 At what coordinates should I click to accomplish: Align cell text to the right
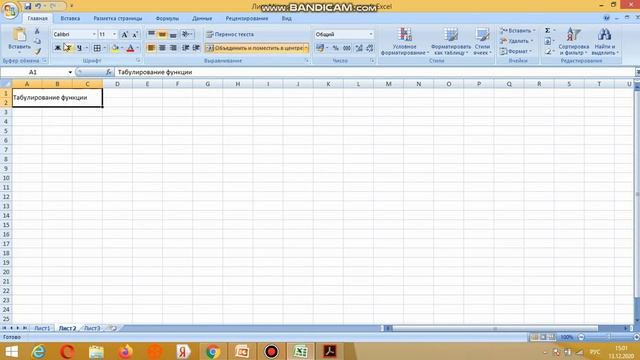[173, 48]
